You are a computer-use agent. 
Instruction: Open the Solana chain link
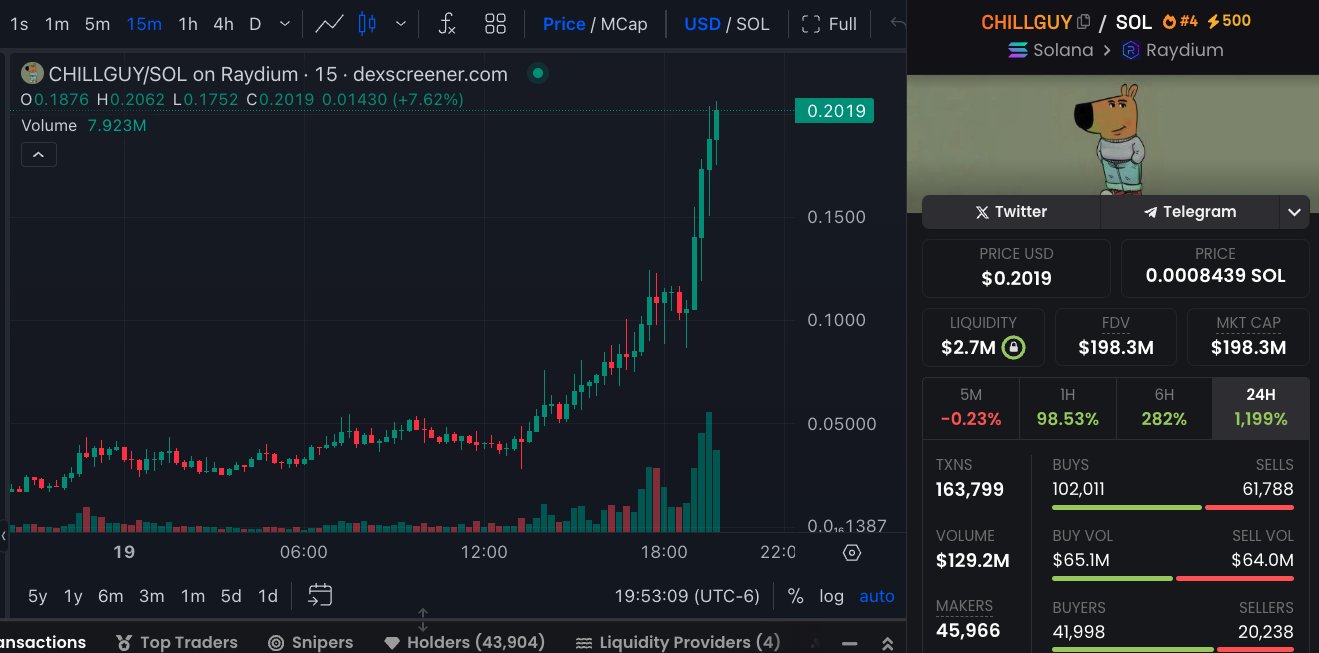click(x=1050, y=50)
